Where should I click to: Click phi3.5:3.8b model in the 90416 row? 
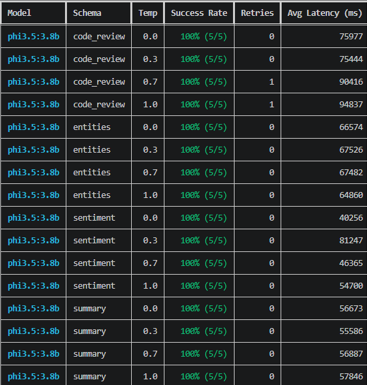coord(33,82)
